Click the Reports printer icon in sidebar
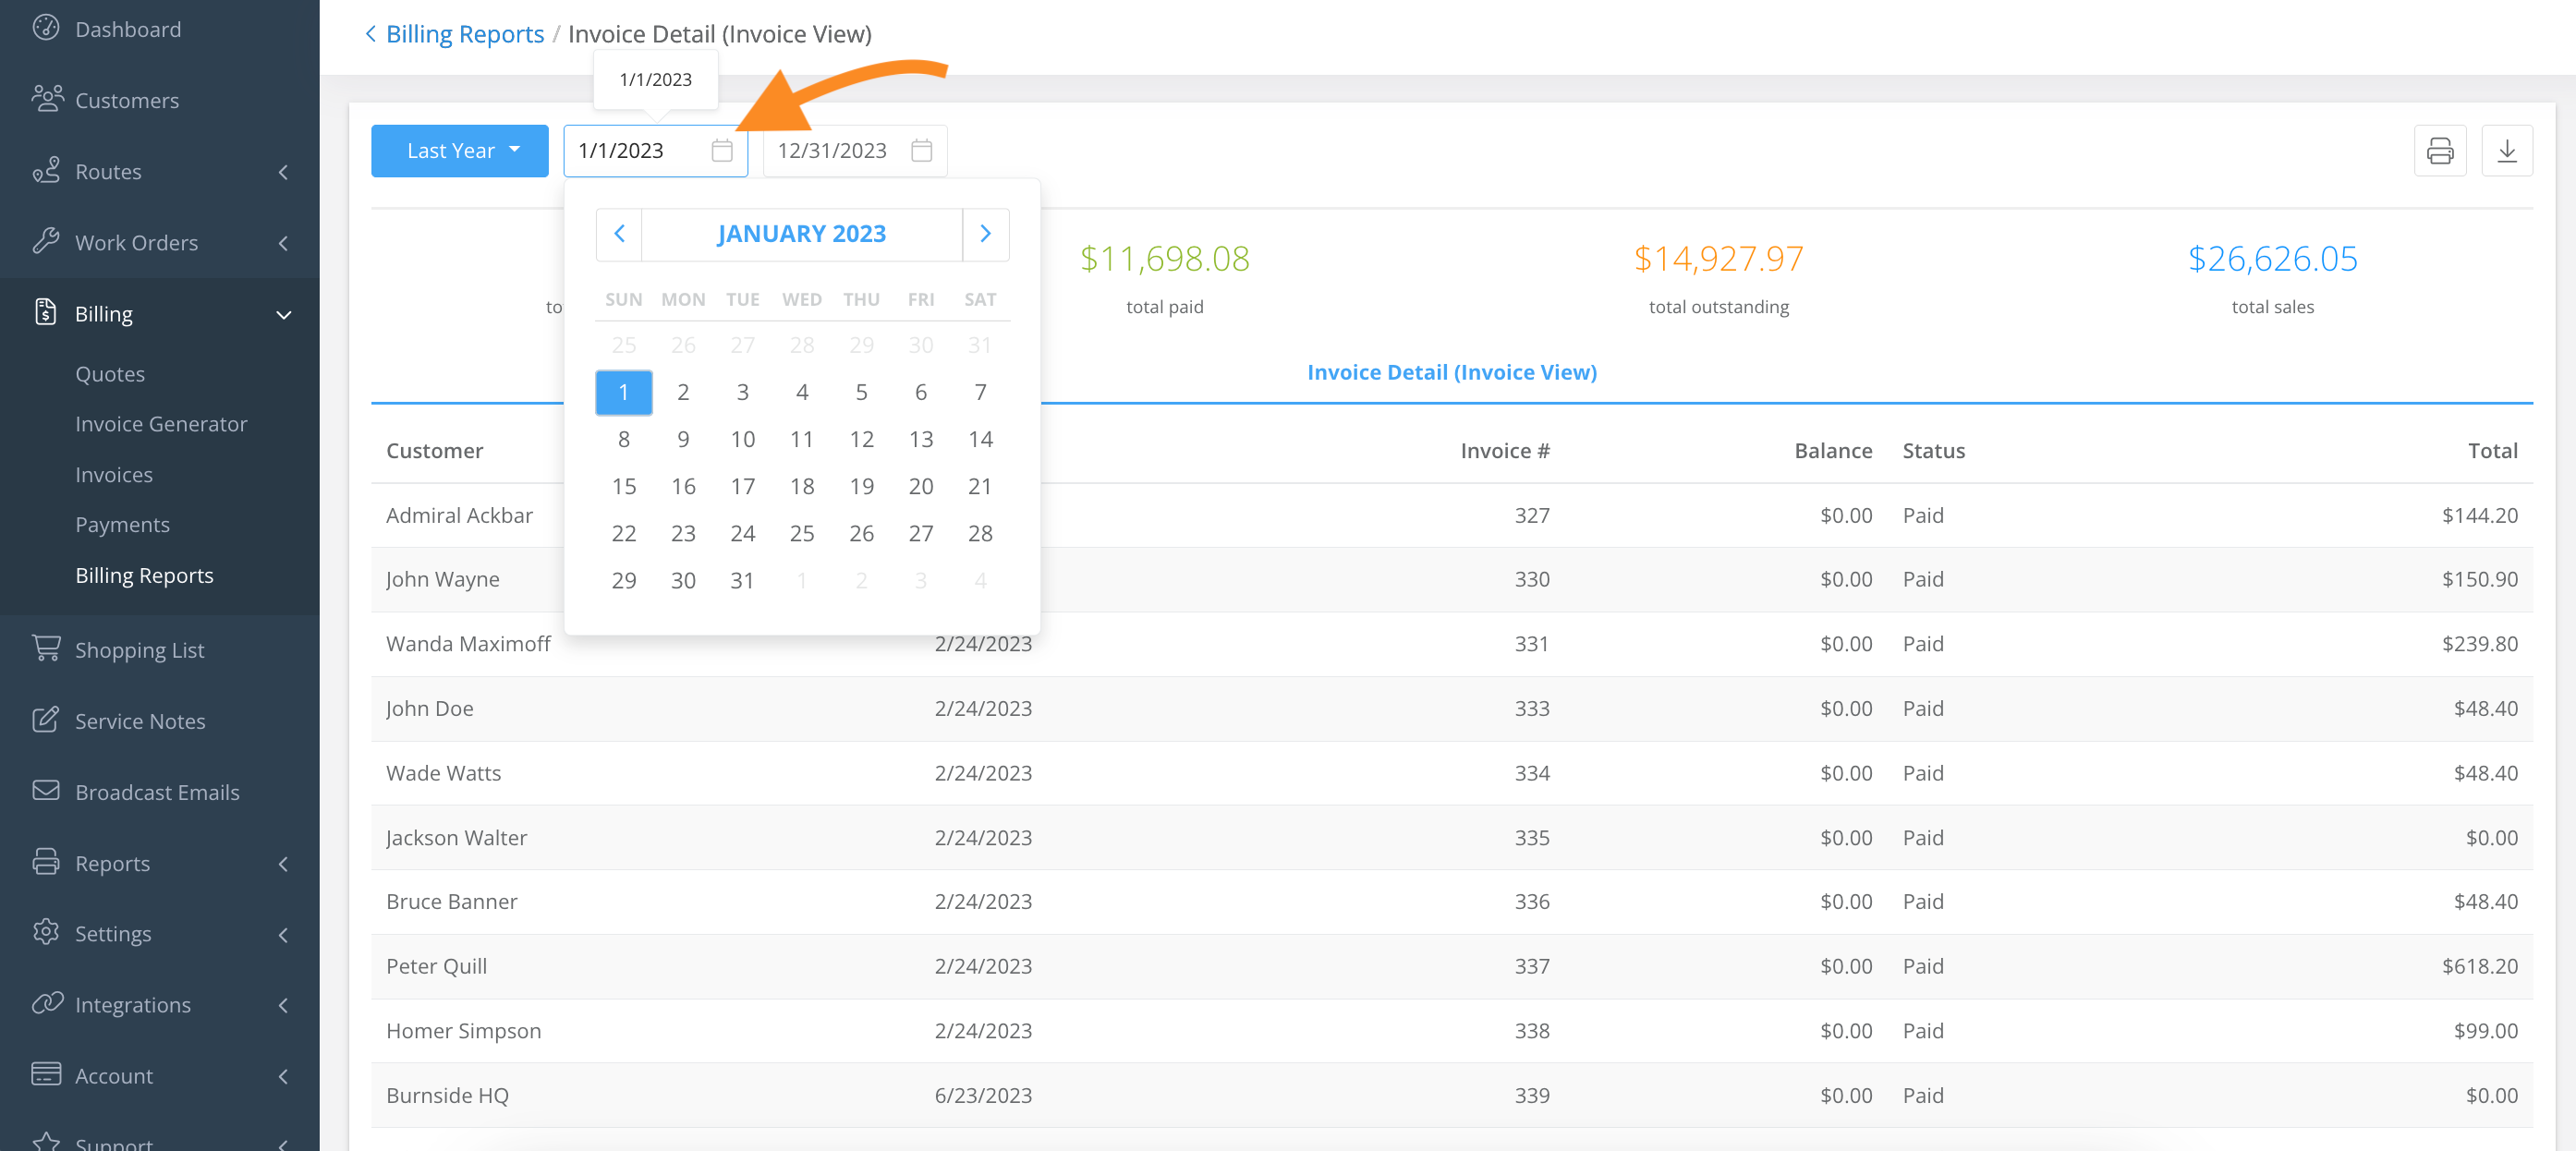The height and width of the screenshot is (1151, 2576). click(46, 861)
